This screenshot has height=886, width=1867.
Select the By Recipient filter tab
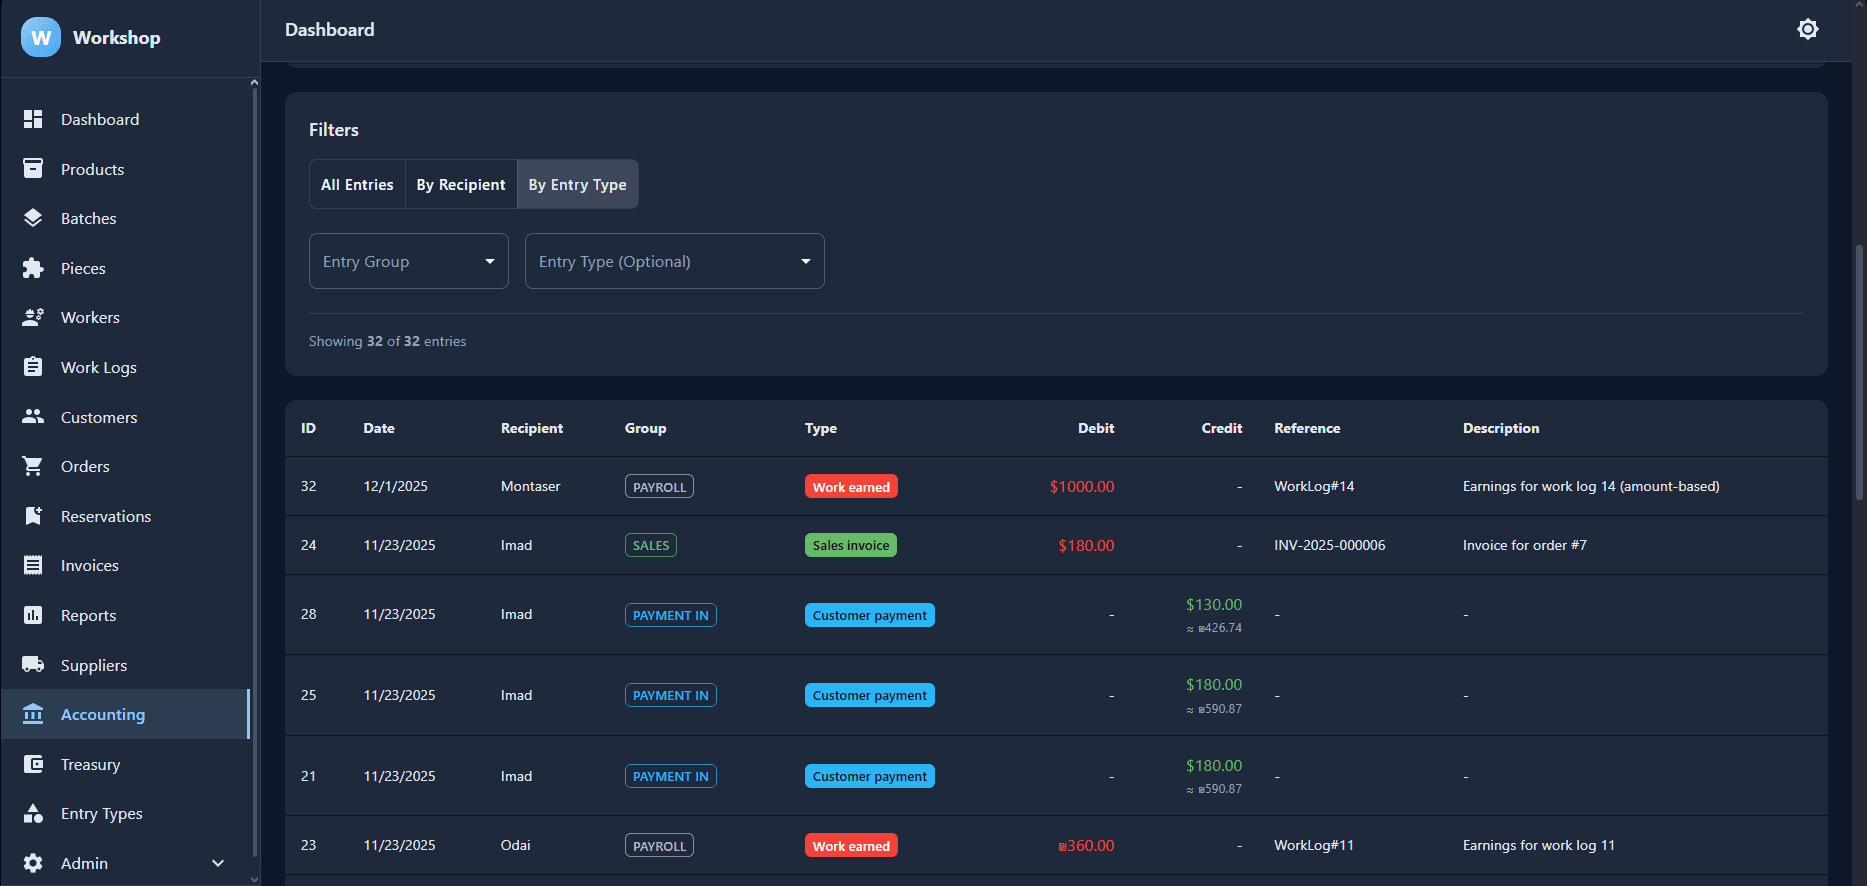(x=461, y=184)
